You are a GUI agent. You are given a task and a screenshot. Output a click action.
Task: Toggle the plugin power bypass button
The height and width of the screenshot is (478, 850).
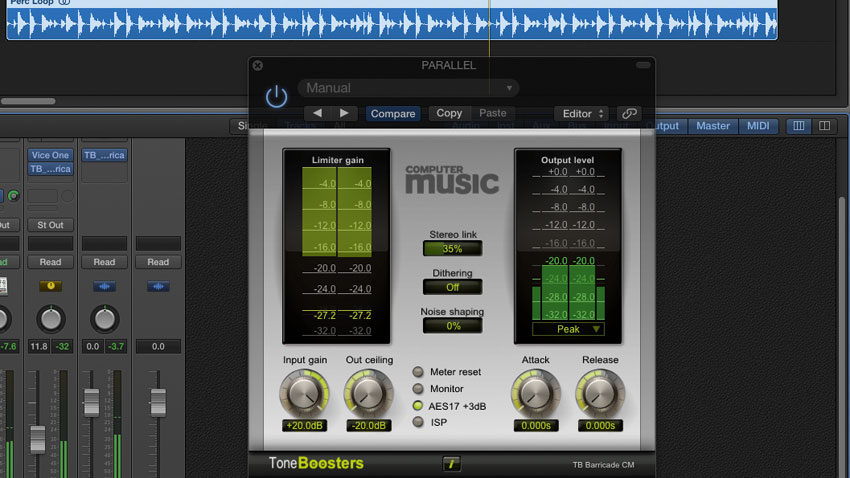pos(276,96)
